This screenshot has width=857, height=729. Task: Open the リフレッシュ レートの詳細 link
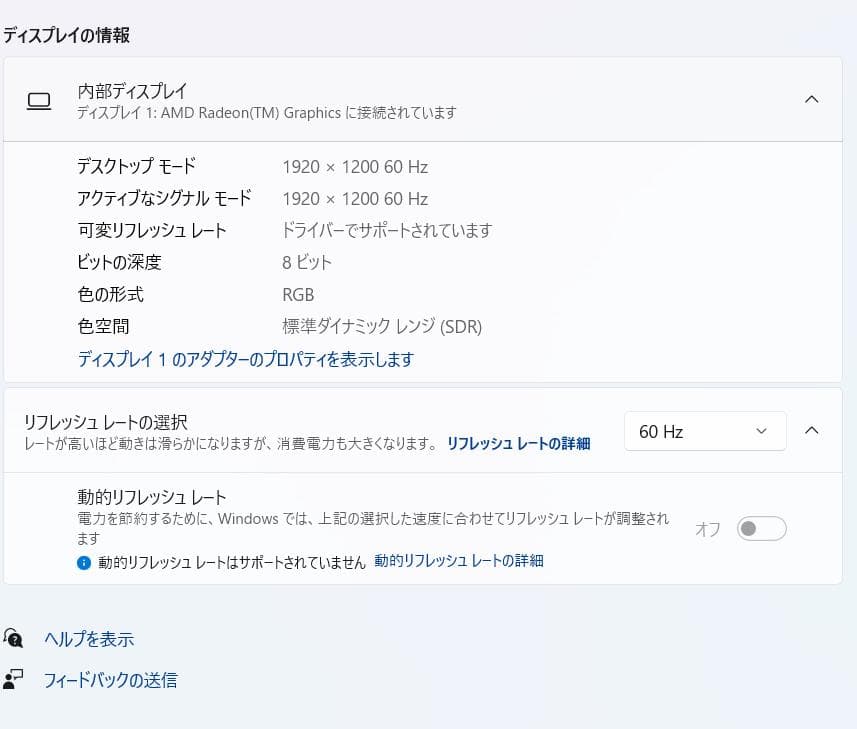tap(518, 443)
